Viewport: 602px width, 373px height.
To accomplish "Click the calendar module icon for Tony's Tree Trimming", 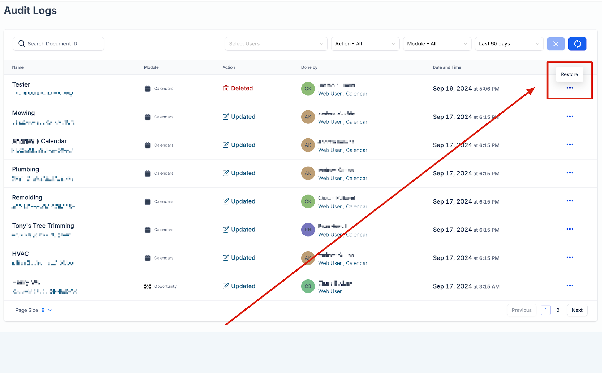I will (x=147, y=230).
